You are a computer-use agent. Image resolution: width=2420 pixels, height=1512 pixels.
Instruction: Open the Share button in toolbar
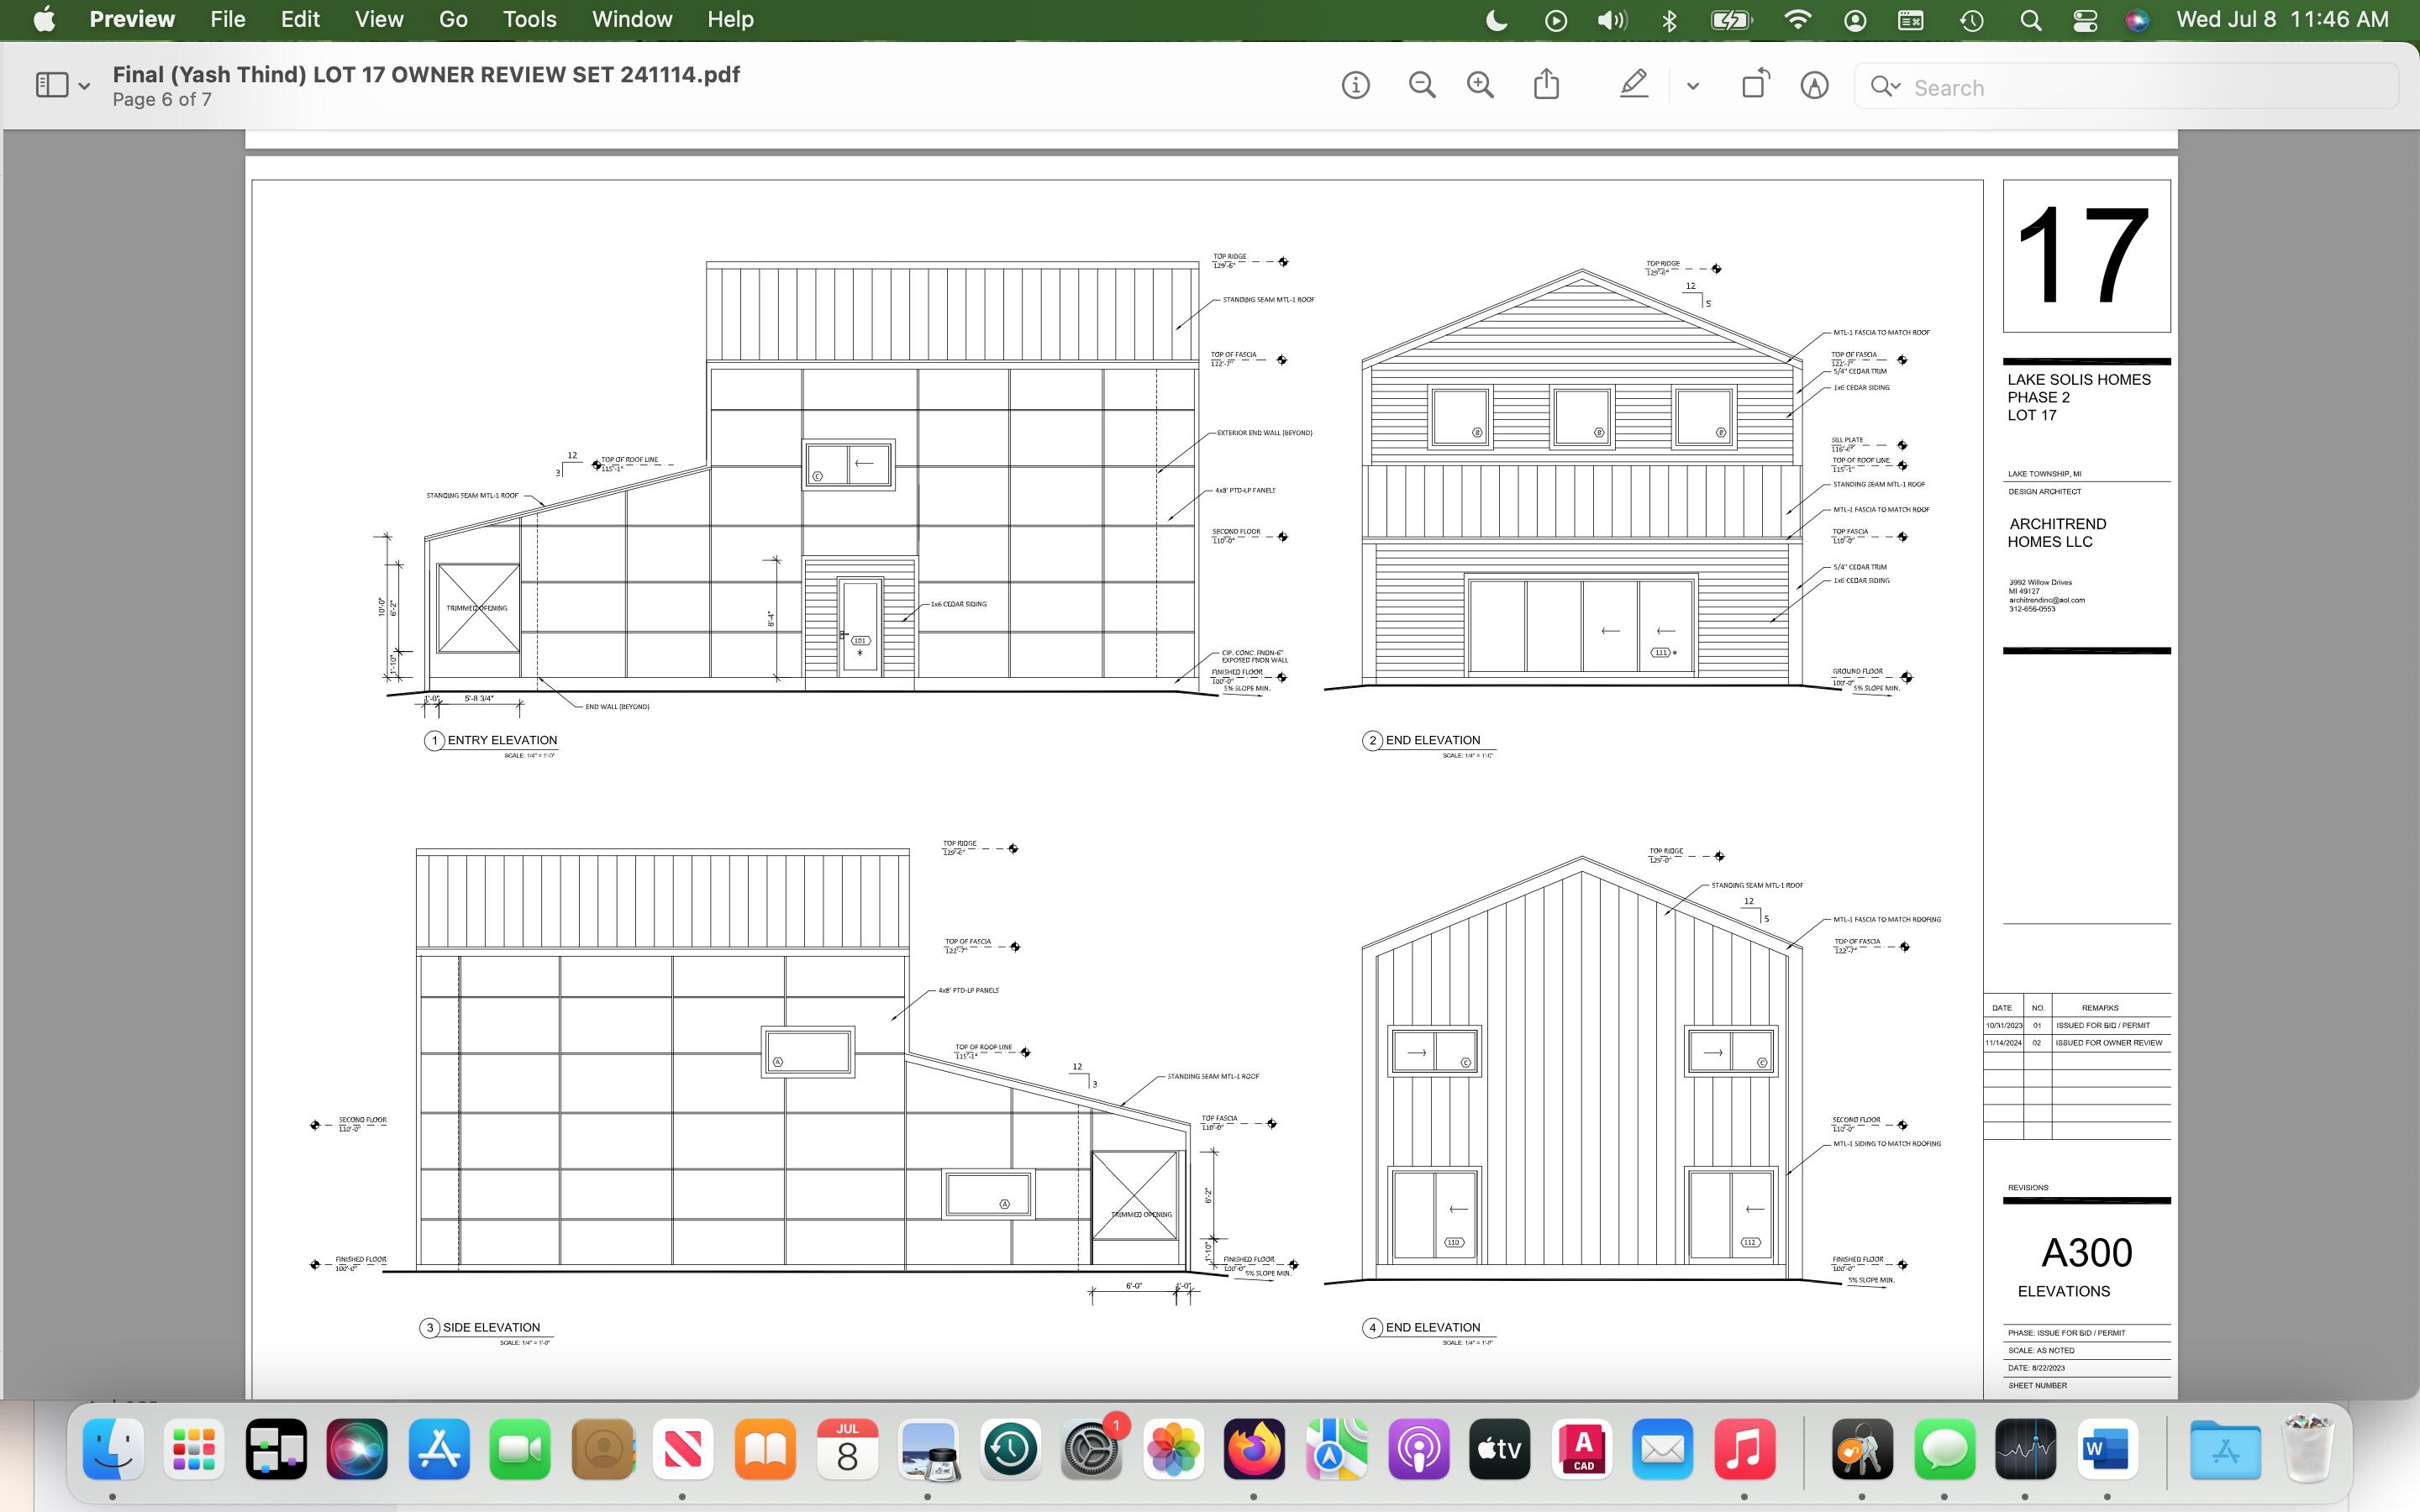(x=1546, y=84)
